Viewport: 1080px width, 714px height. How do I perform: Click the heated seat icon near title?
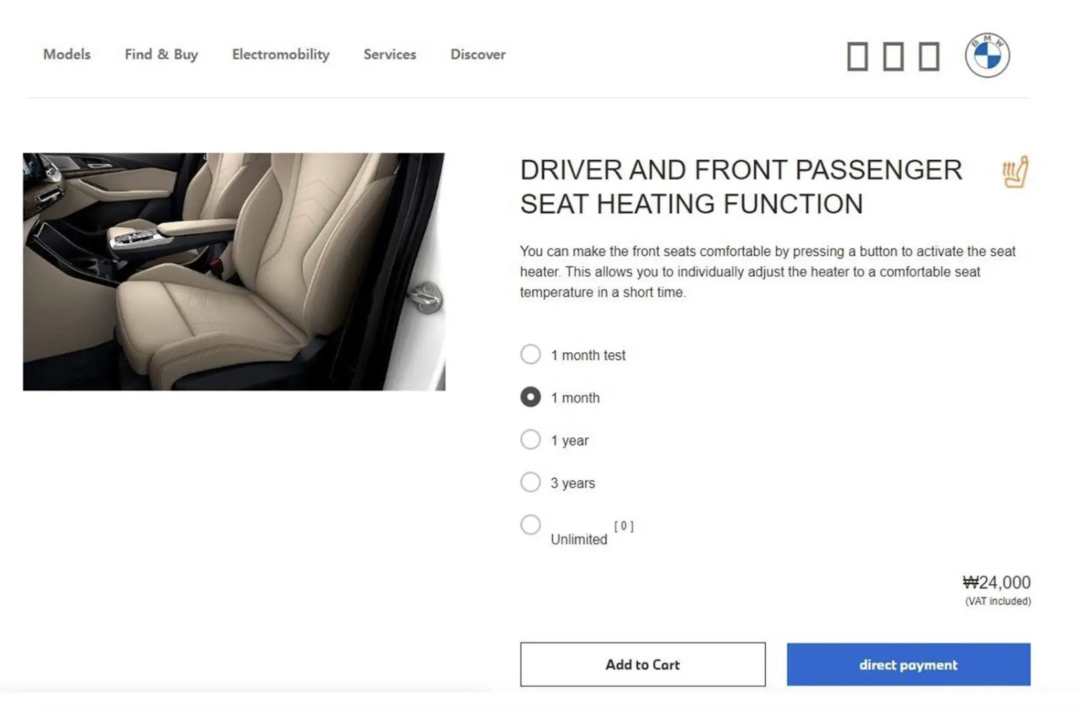[1015, 172]
